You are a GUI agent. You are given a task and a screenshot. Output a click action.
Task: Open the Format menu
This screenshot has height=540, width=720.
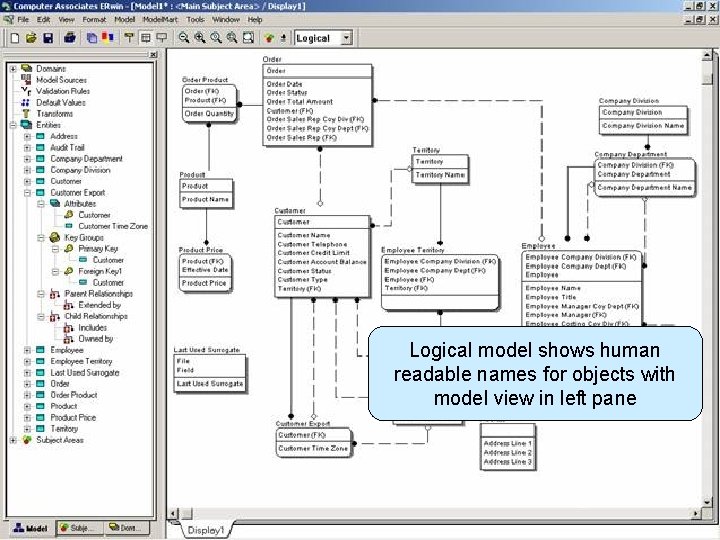(94, 19)
